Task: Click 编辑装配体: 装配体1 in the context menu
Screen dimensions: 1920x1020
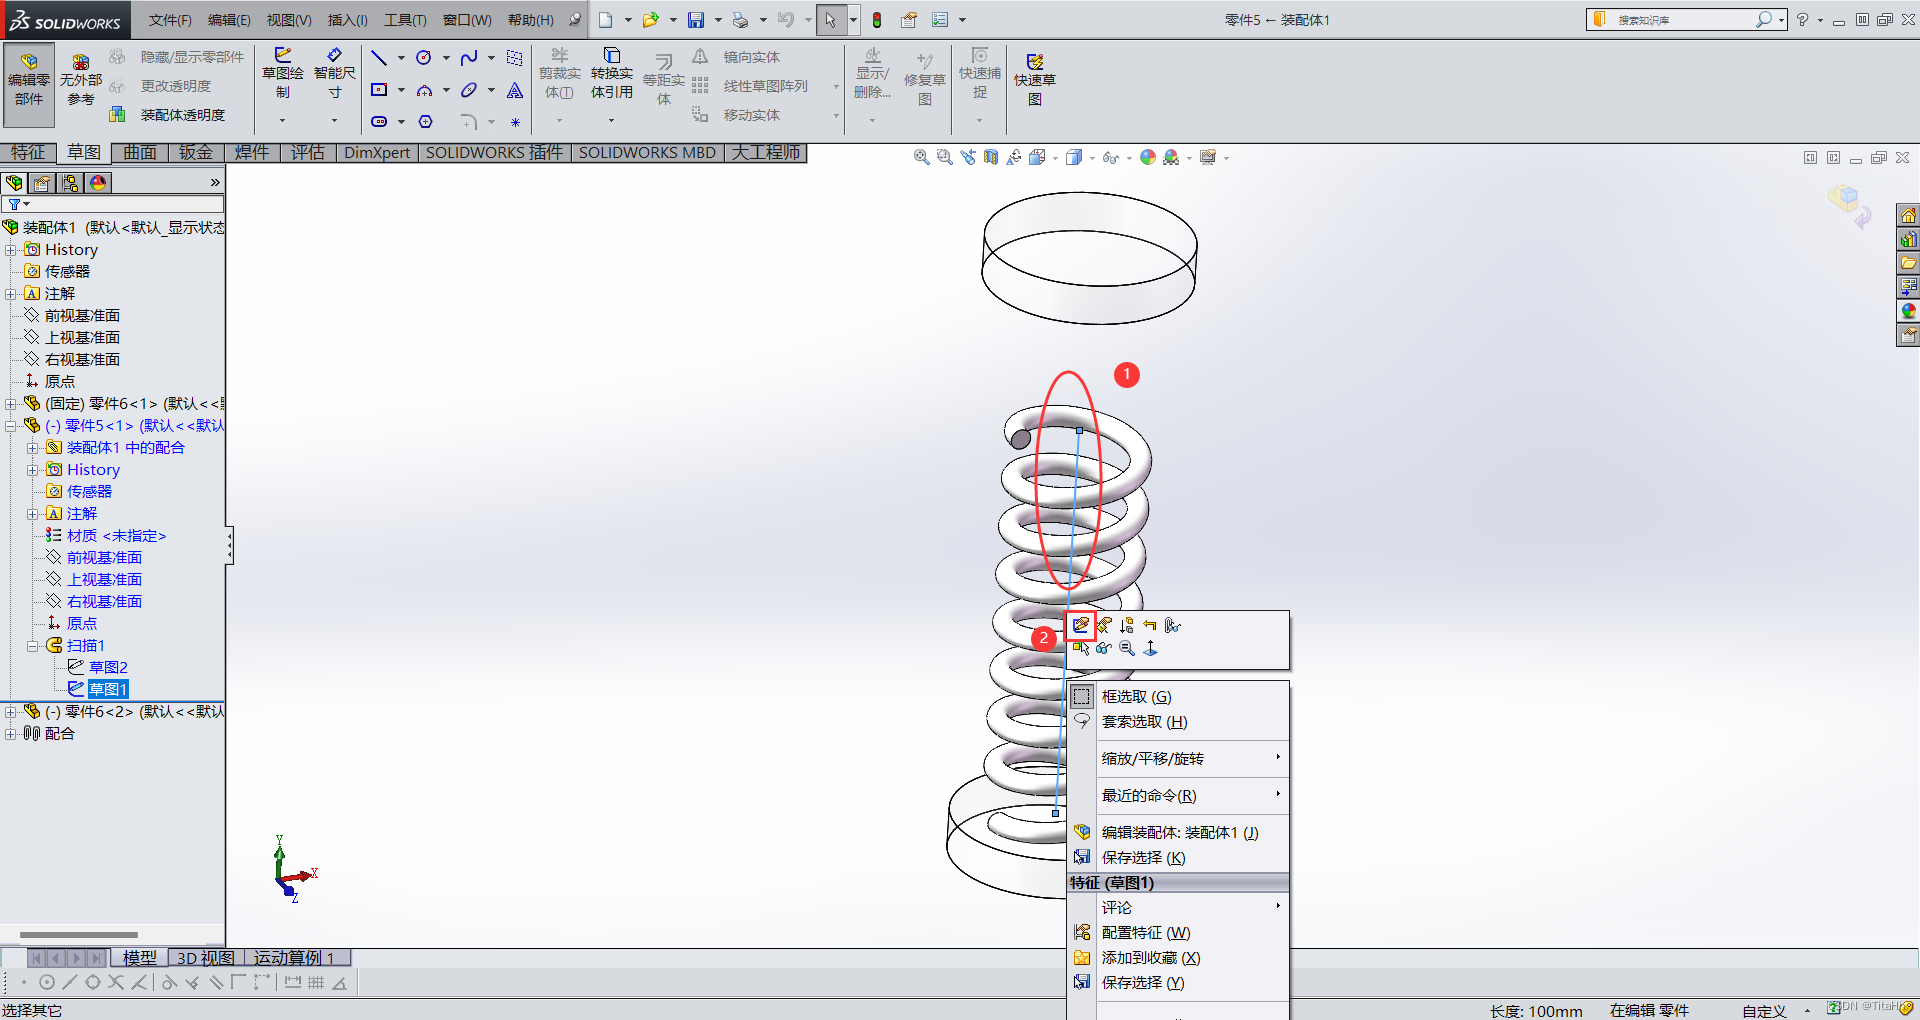Action: tap(1179, 833)
